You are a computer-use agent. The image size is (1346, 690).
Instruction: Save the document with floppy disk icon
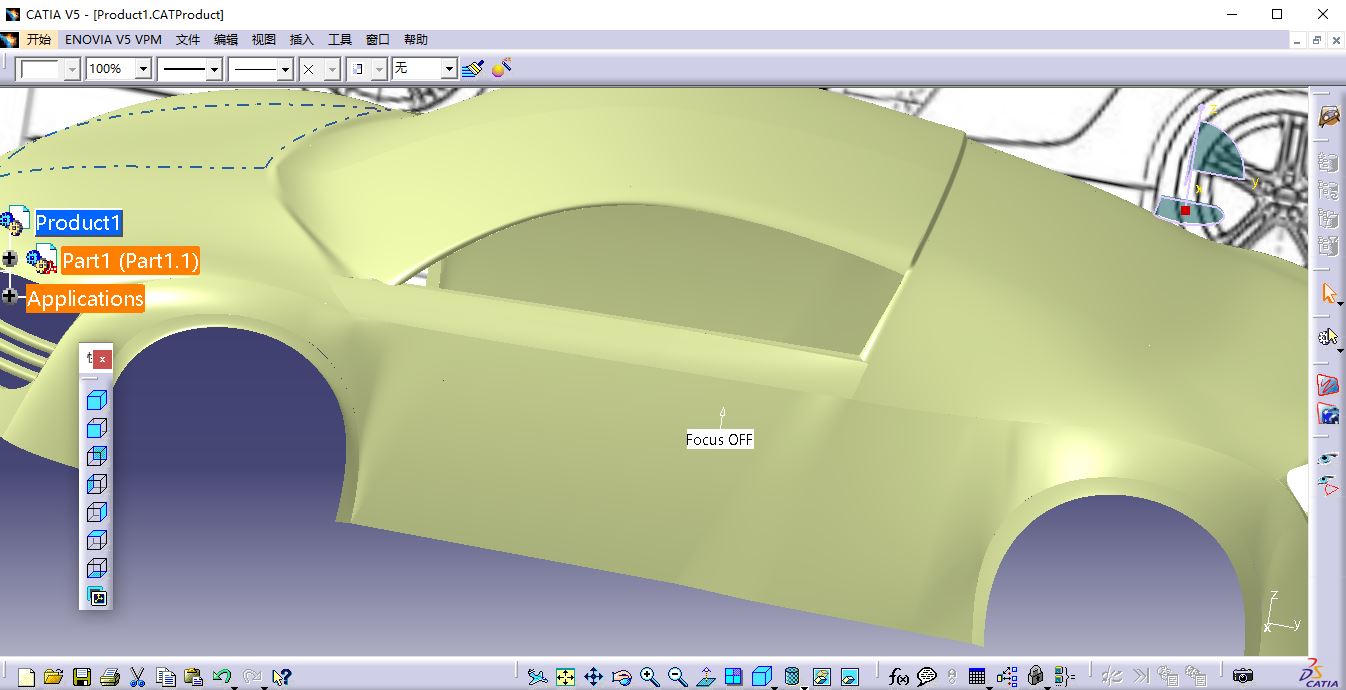click(82, 677)
